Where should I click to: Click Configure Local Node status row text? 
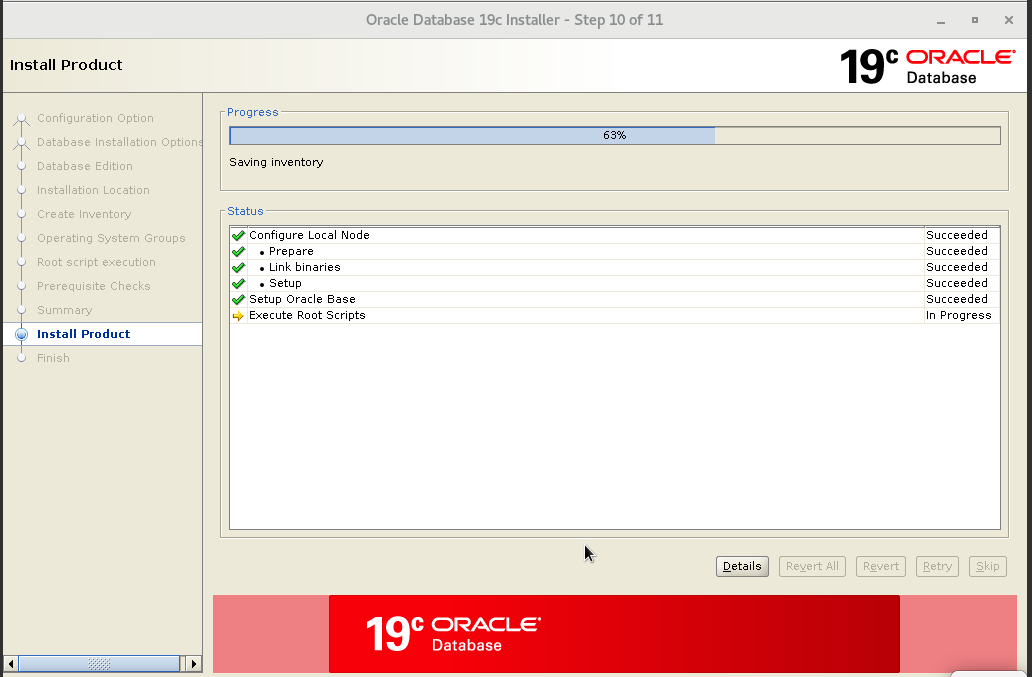pos(309,236)
